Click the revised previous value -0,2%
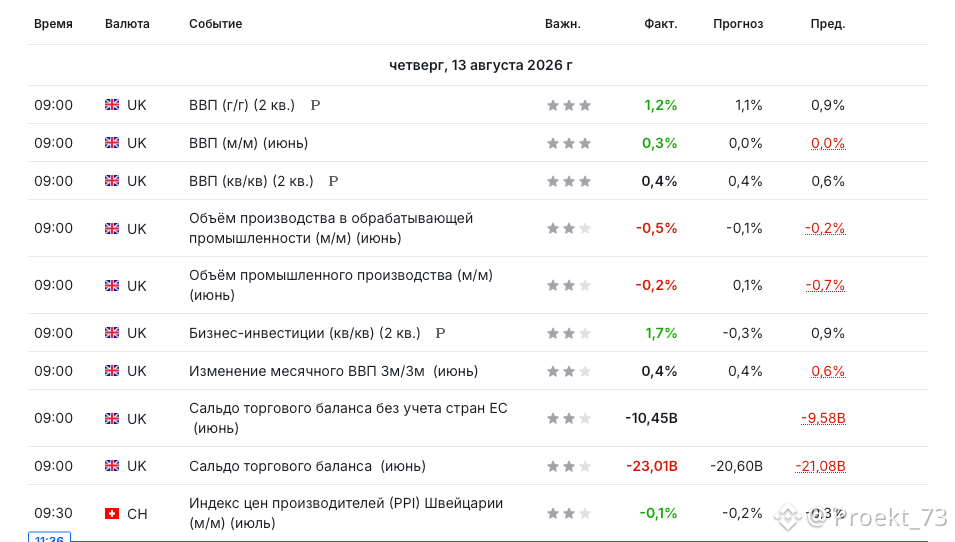 coord(825,228)
